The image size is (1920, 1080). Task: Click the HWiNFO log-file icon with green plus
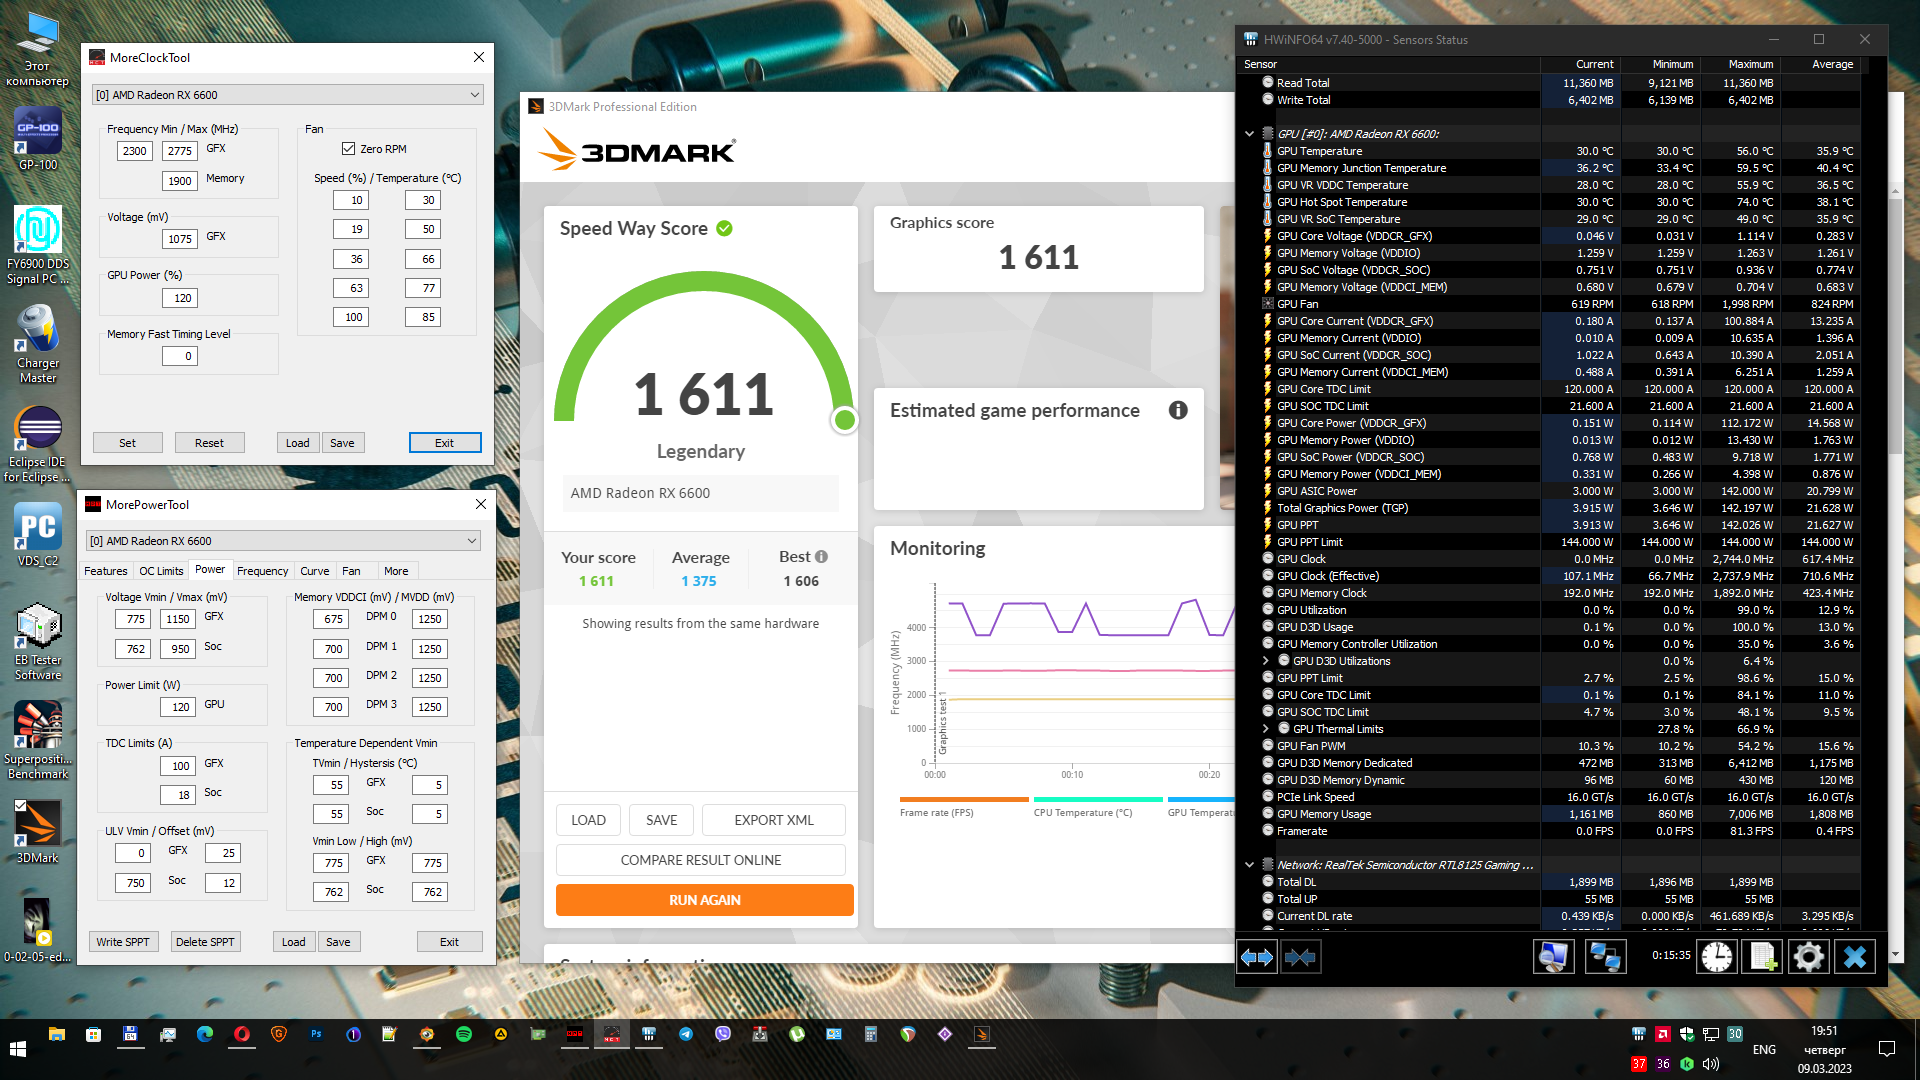click(x=1763, y=957)
